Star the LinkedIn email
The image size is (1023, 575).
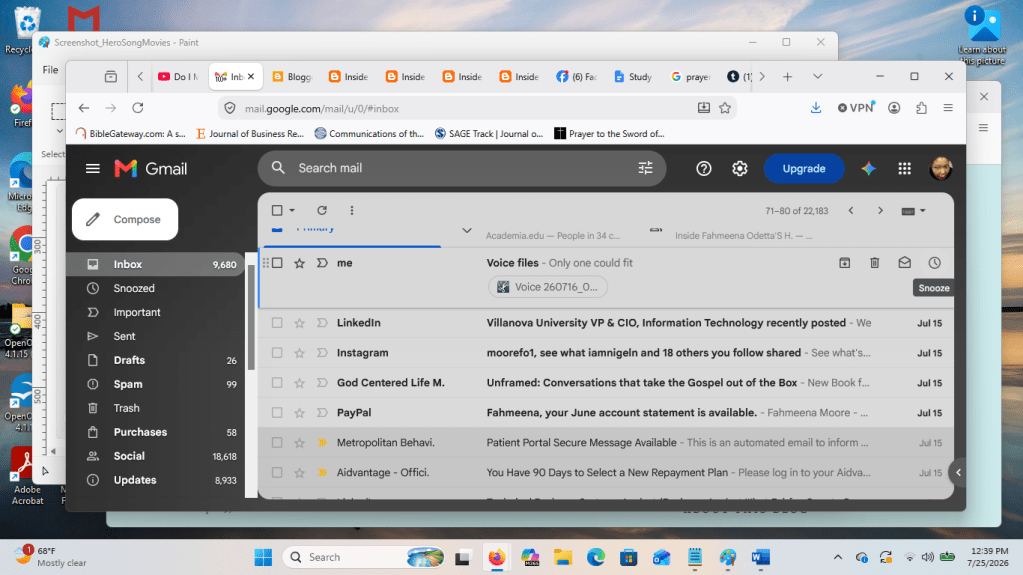point(299,323)
